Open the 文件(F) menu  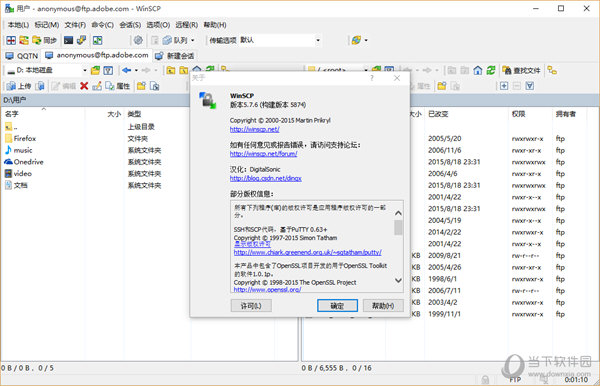(75, 25)
